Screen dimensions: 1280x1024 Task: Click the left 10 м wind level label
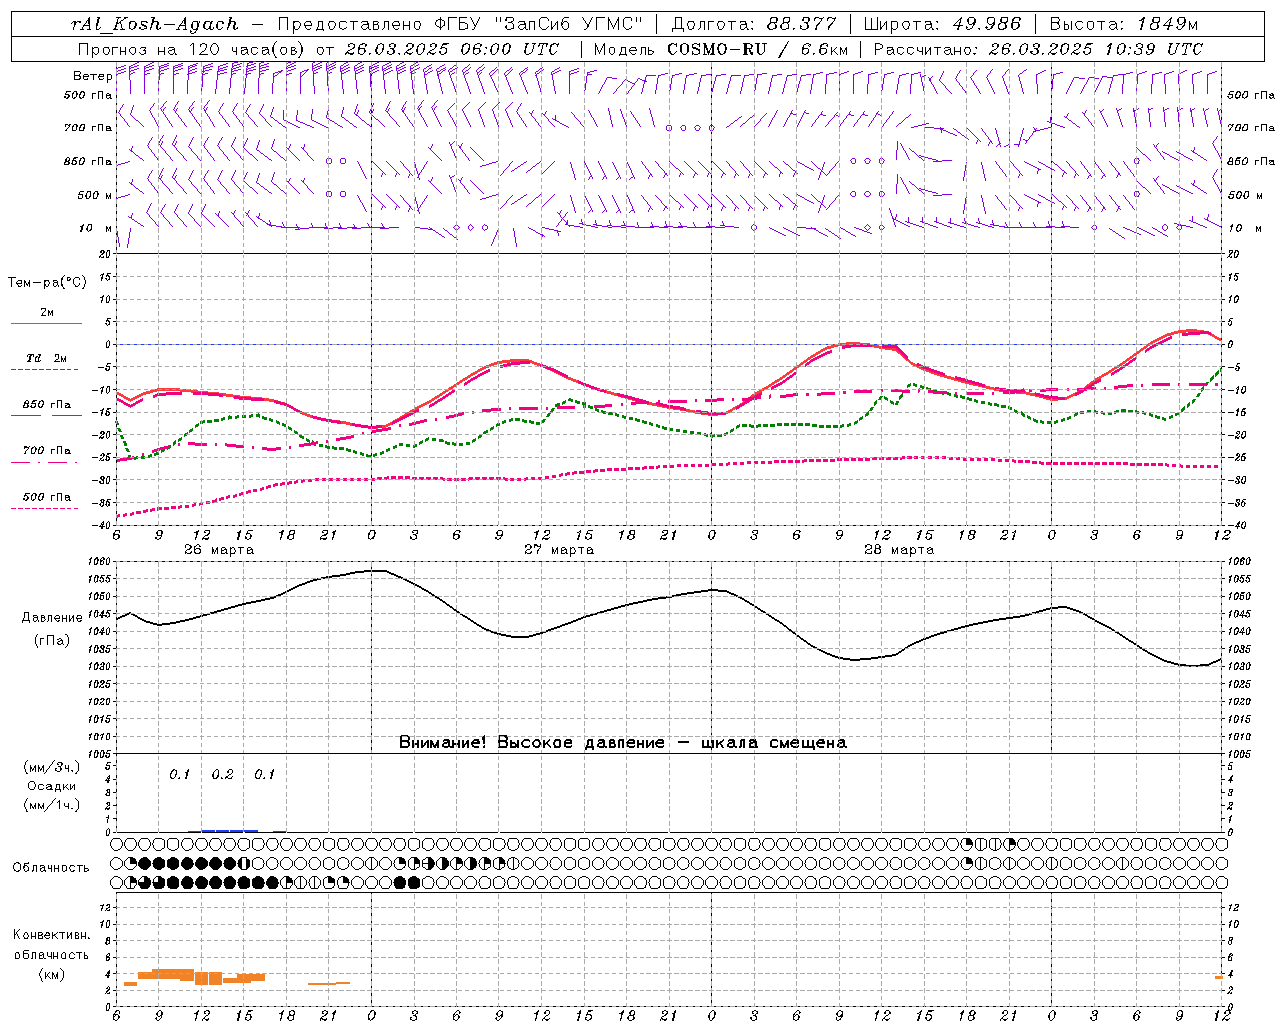click(x=96, y=228)
